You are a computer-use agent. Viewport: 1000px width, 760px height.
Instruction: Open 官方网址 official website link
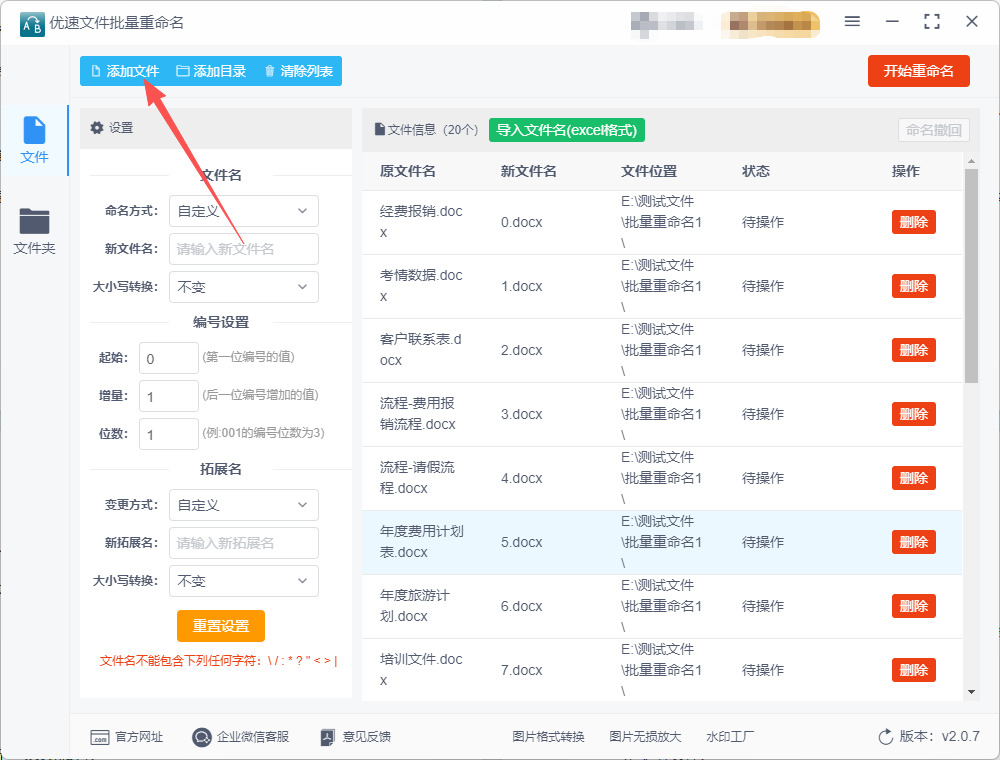click(99, 737)
